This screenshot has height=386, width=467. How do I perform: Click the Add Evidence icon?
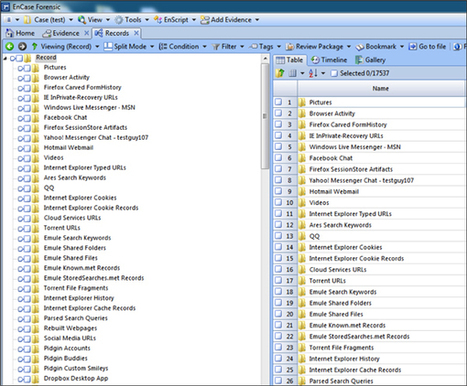tap(205, 20)
